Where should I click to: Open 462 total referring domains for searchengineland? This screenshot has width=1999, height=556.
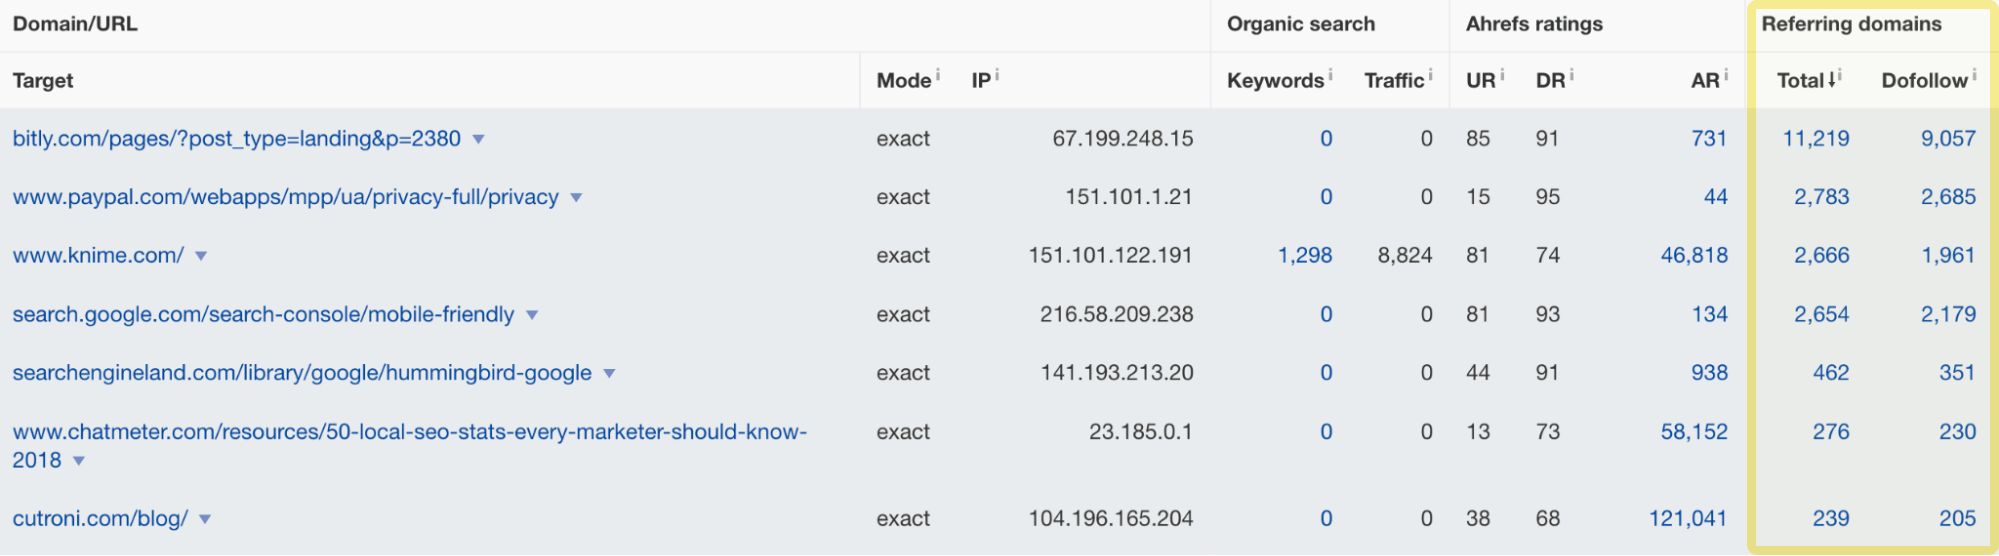point(1831,373)
